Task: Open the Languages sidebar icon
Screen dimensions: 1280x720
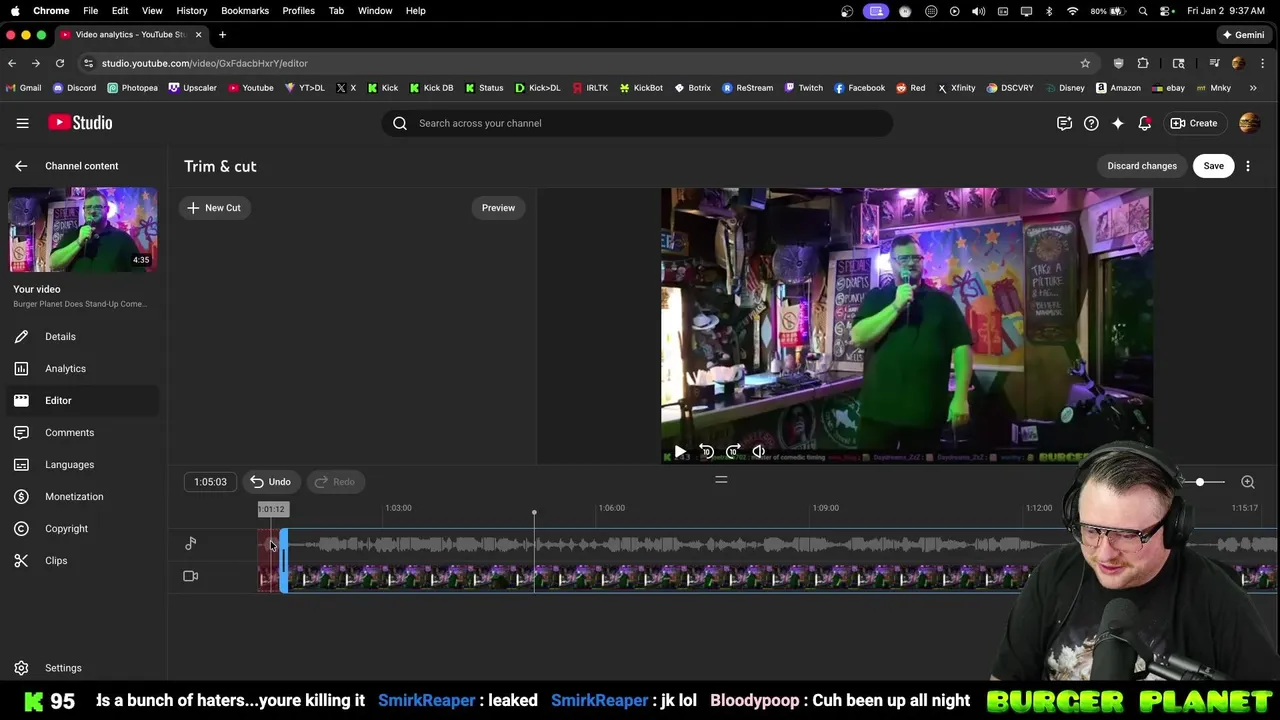Action: (21, 465)
